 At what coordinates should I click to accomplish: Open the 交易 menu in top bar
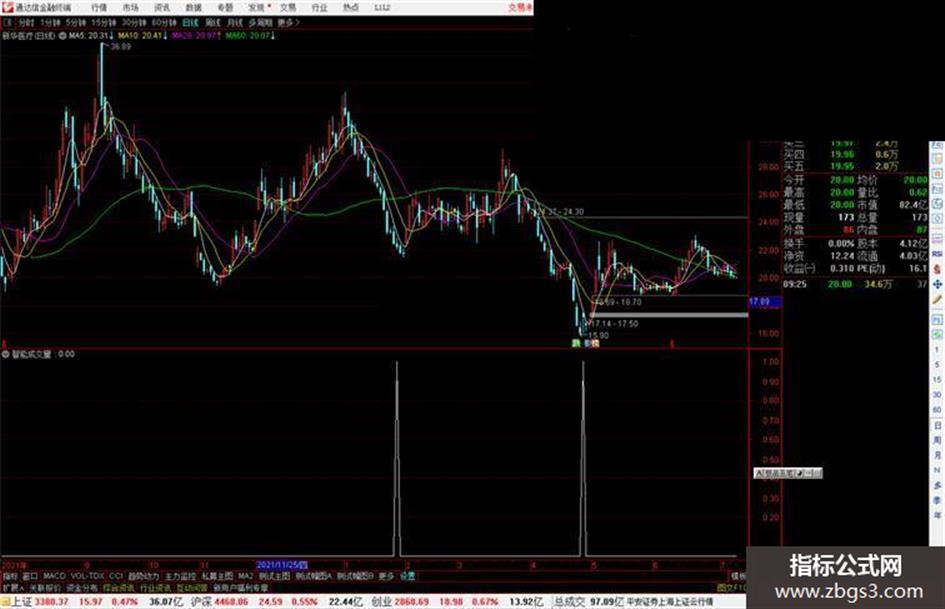[288, 8]
